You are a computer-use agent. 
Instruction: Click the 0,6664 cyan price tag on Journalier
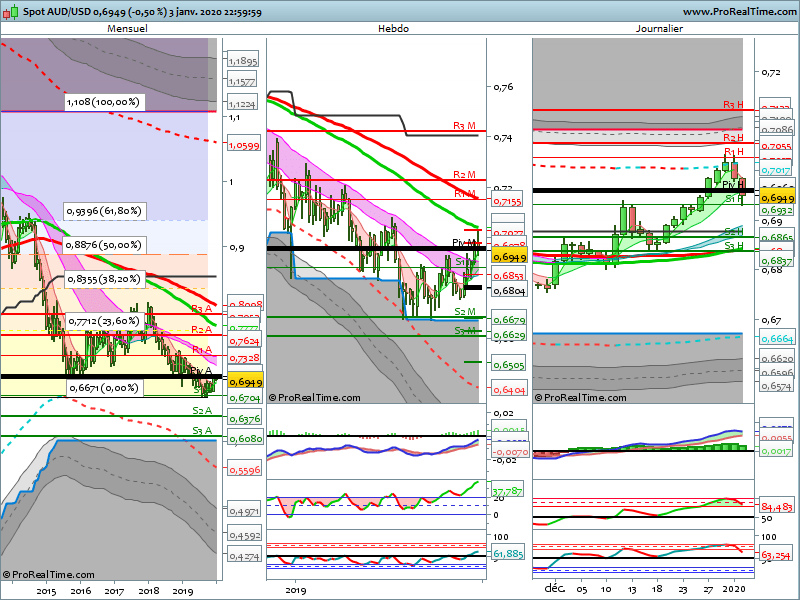click(778, 340)
